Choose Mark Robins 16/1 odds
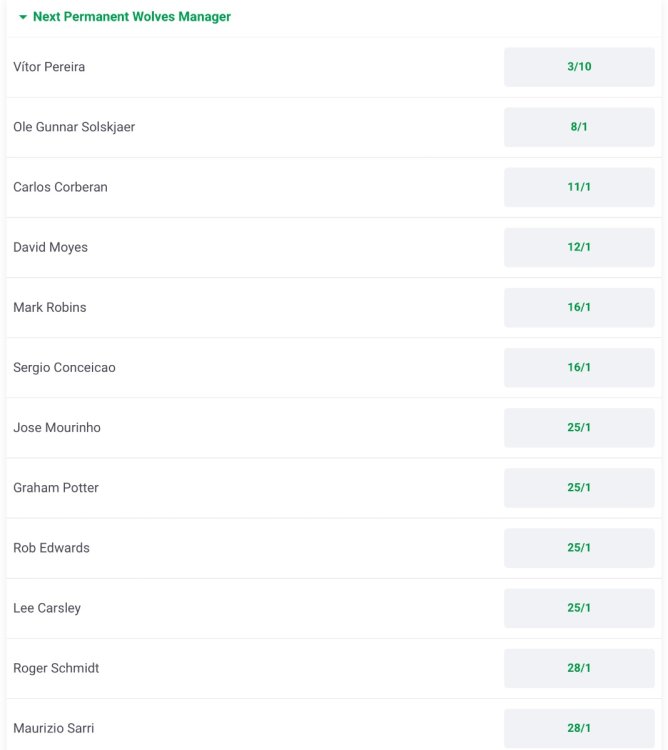Screen dimensions: 668x750 (579, 307)
